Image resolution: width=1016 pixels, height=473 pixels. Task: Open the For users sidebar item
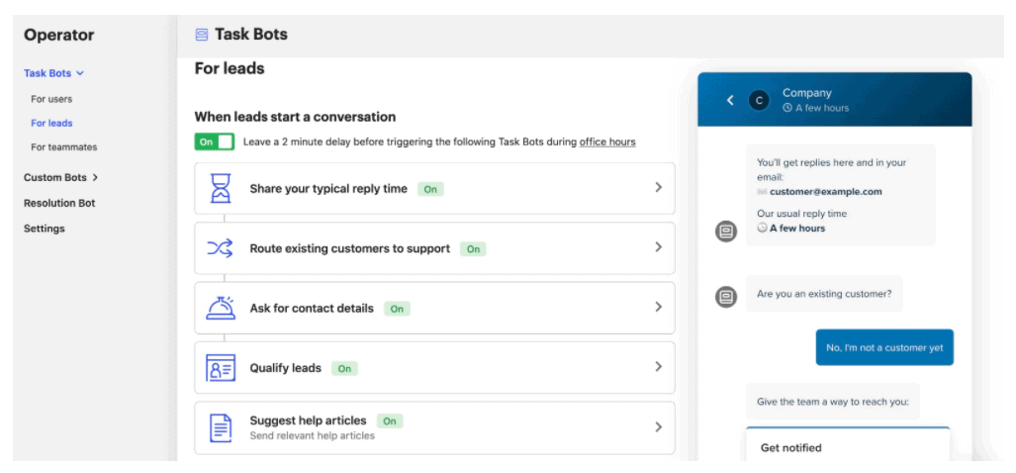pyautogui.click(x=51, y=99)
